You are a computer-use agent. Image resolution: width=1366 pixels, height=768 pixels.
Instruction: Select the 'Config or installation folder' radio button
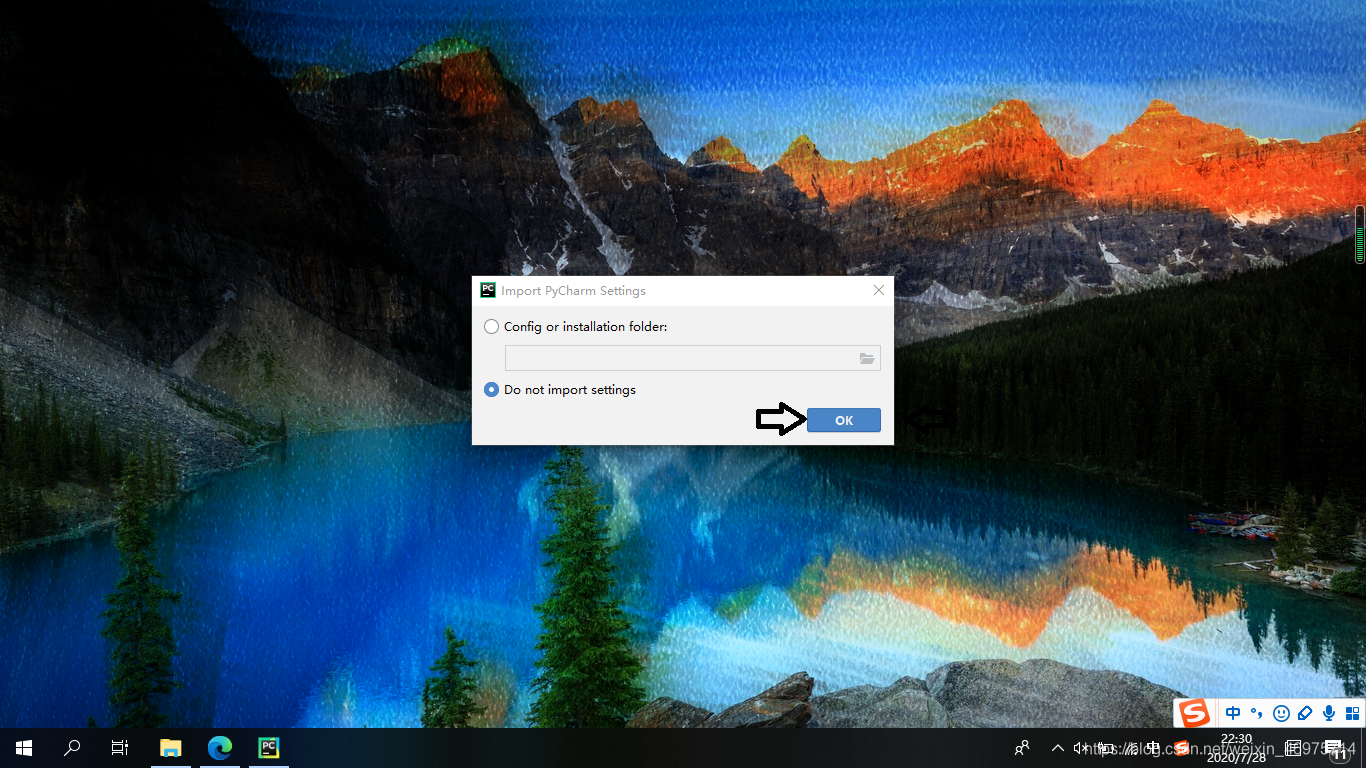click(491, 327)
